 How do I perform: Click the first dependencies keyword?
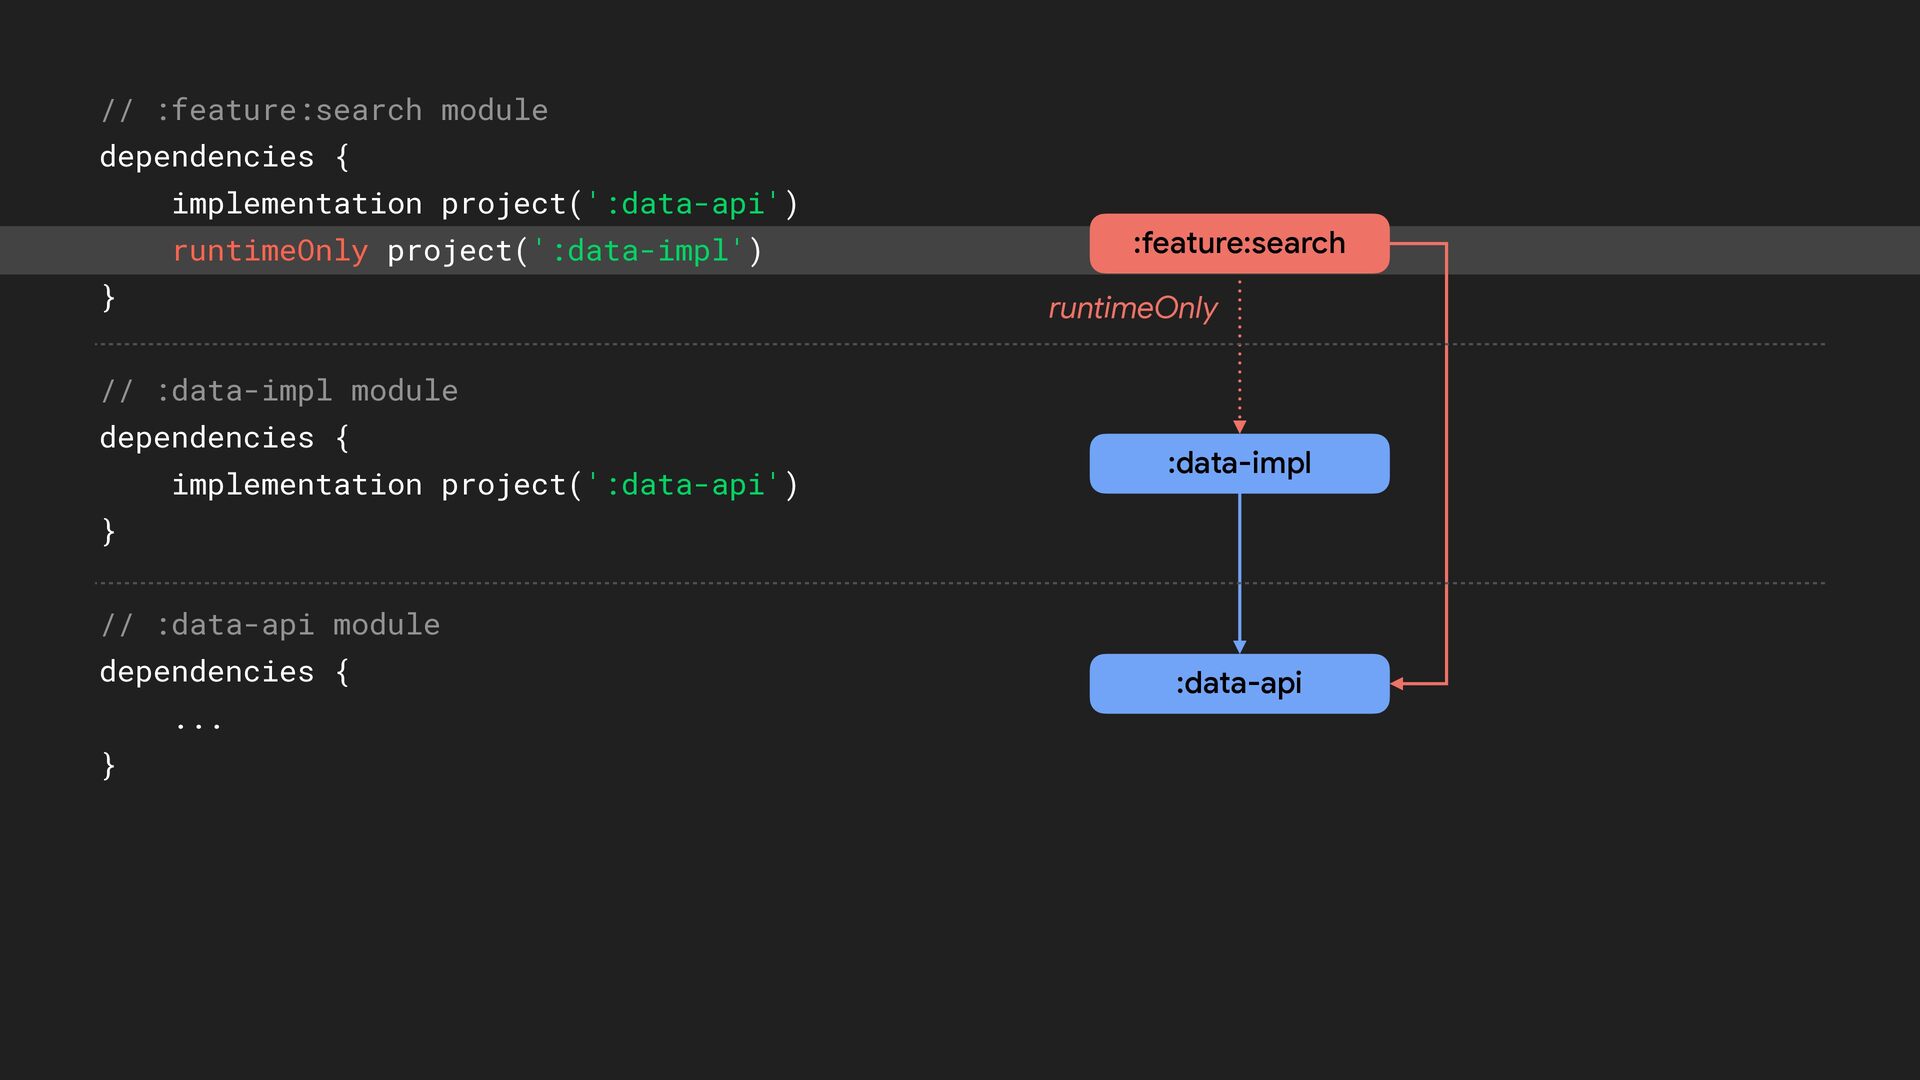tap(206, 157)
